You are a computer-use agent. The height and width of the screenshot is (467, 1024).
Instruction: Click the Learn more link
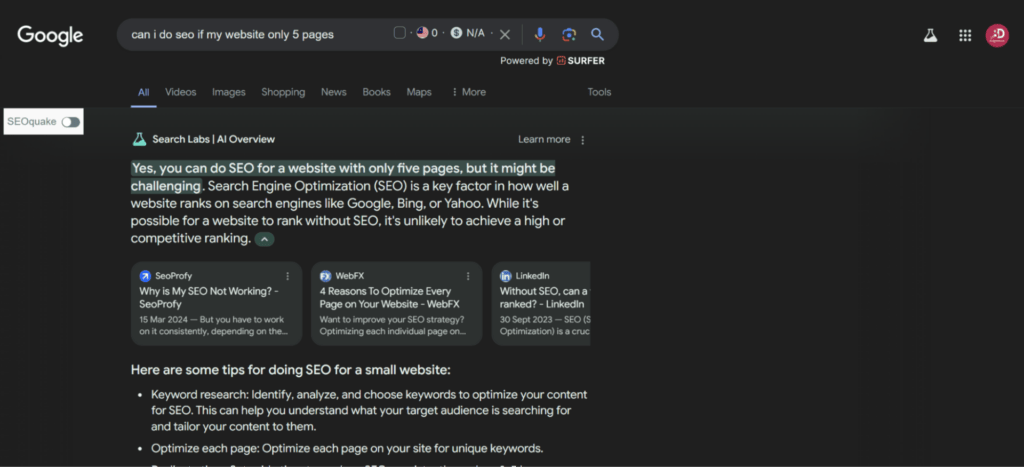click(544, 139)
